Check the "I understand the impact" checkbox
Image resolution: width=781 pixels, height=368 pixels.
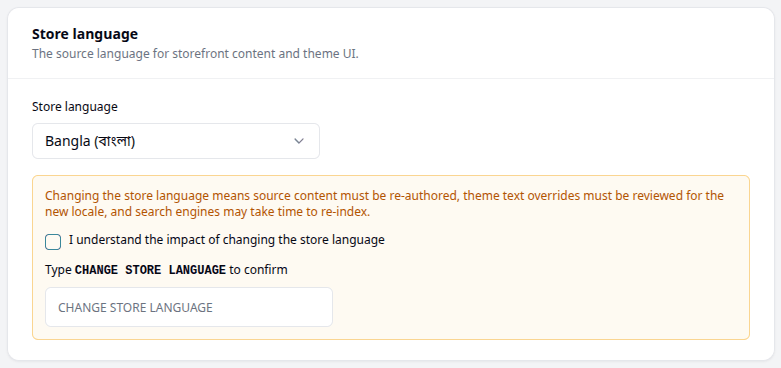click(x=53, y=242)
